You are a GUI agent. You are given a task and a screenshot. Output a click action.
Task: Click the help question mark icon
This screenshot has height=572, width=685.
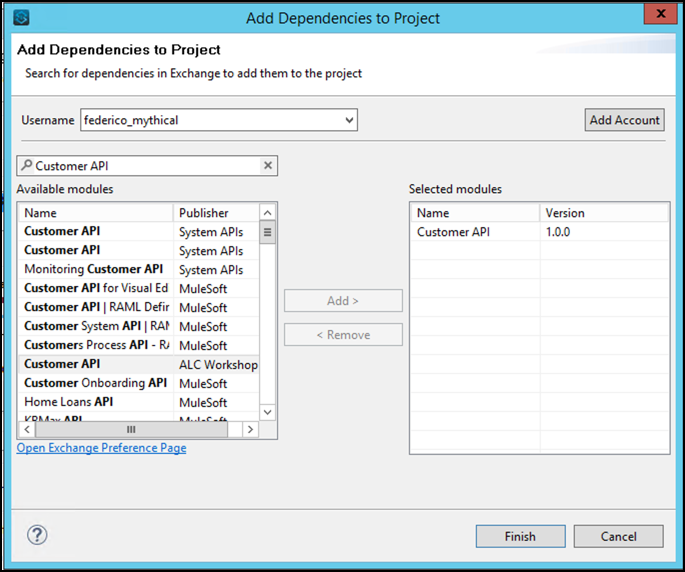(x=37, y=535)
